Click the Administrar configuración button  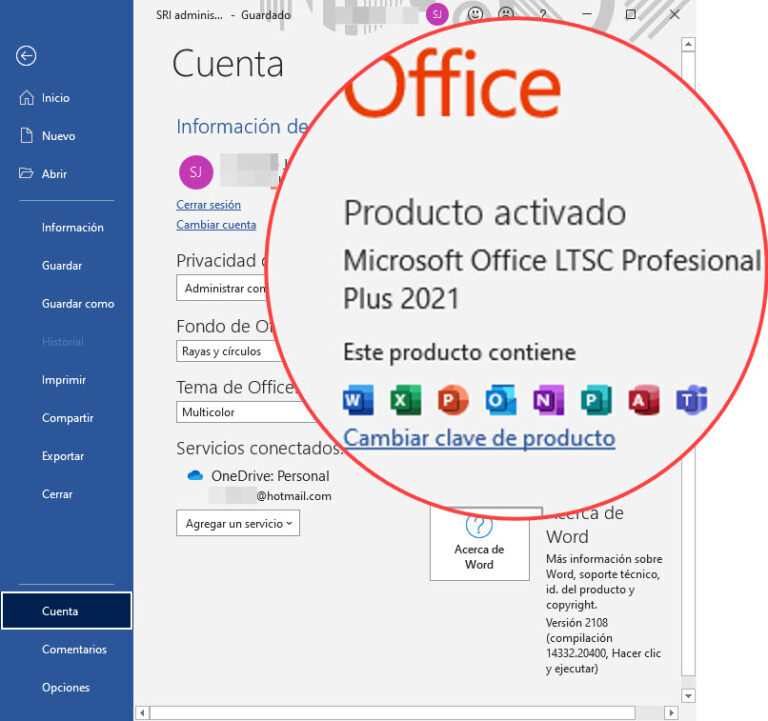coord(223,288)
